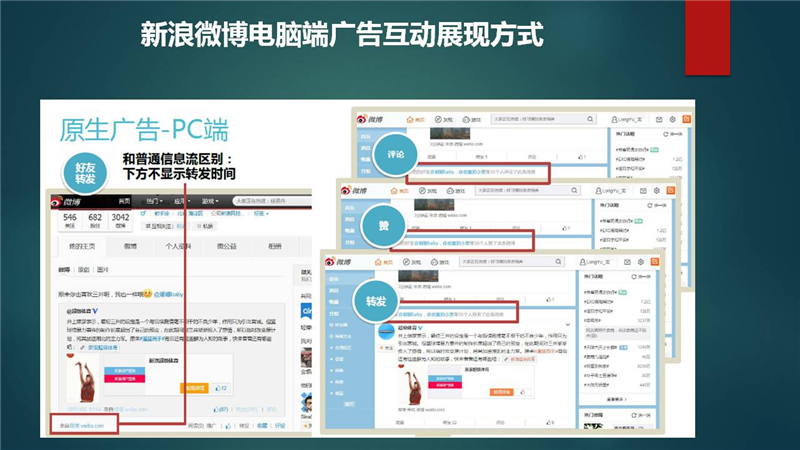Open the 游戏 dropdown in the left panel navbar
800x450 pixels.
pyautogui.click(x=210, y=202)
